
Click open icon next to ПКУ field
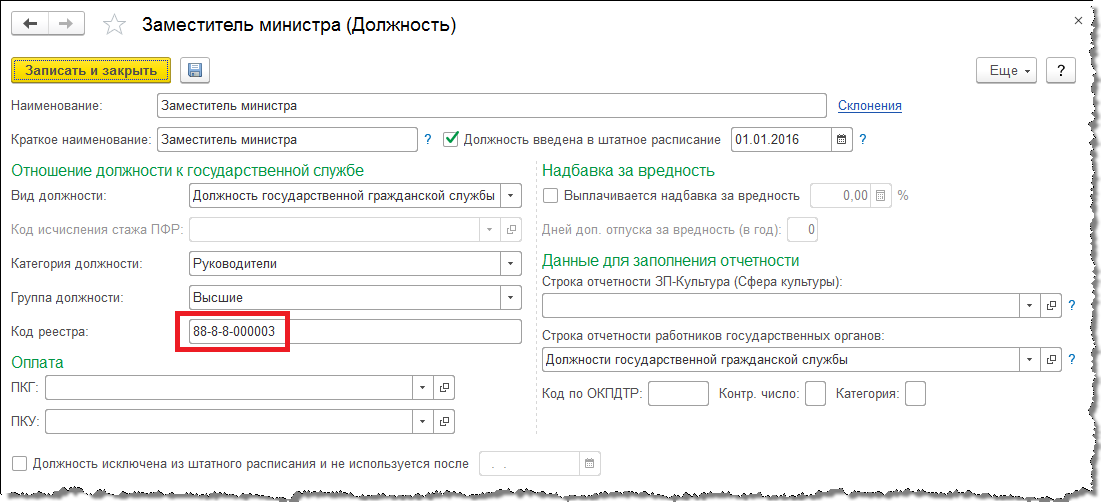coord(445,421)
